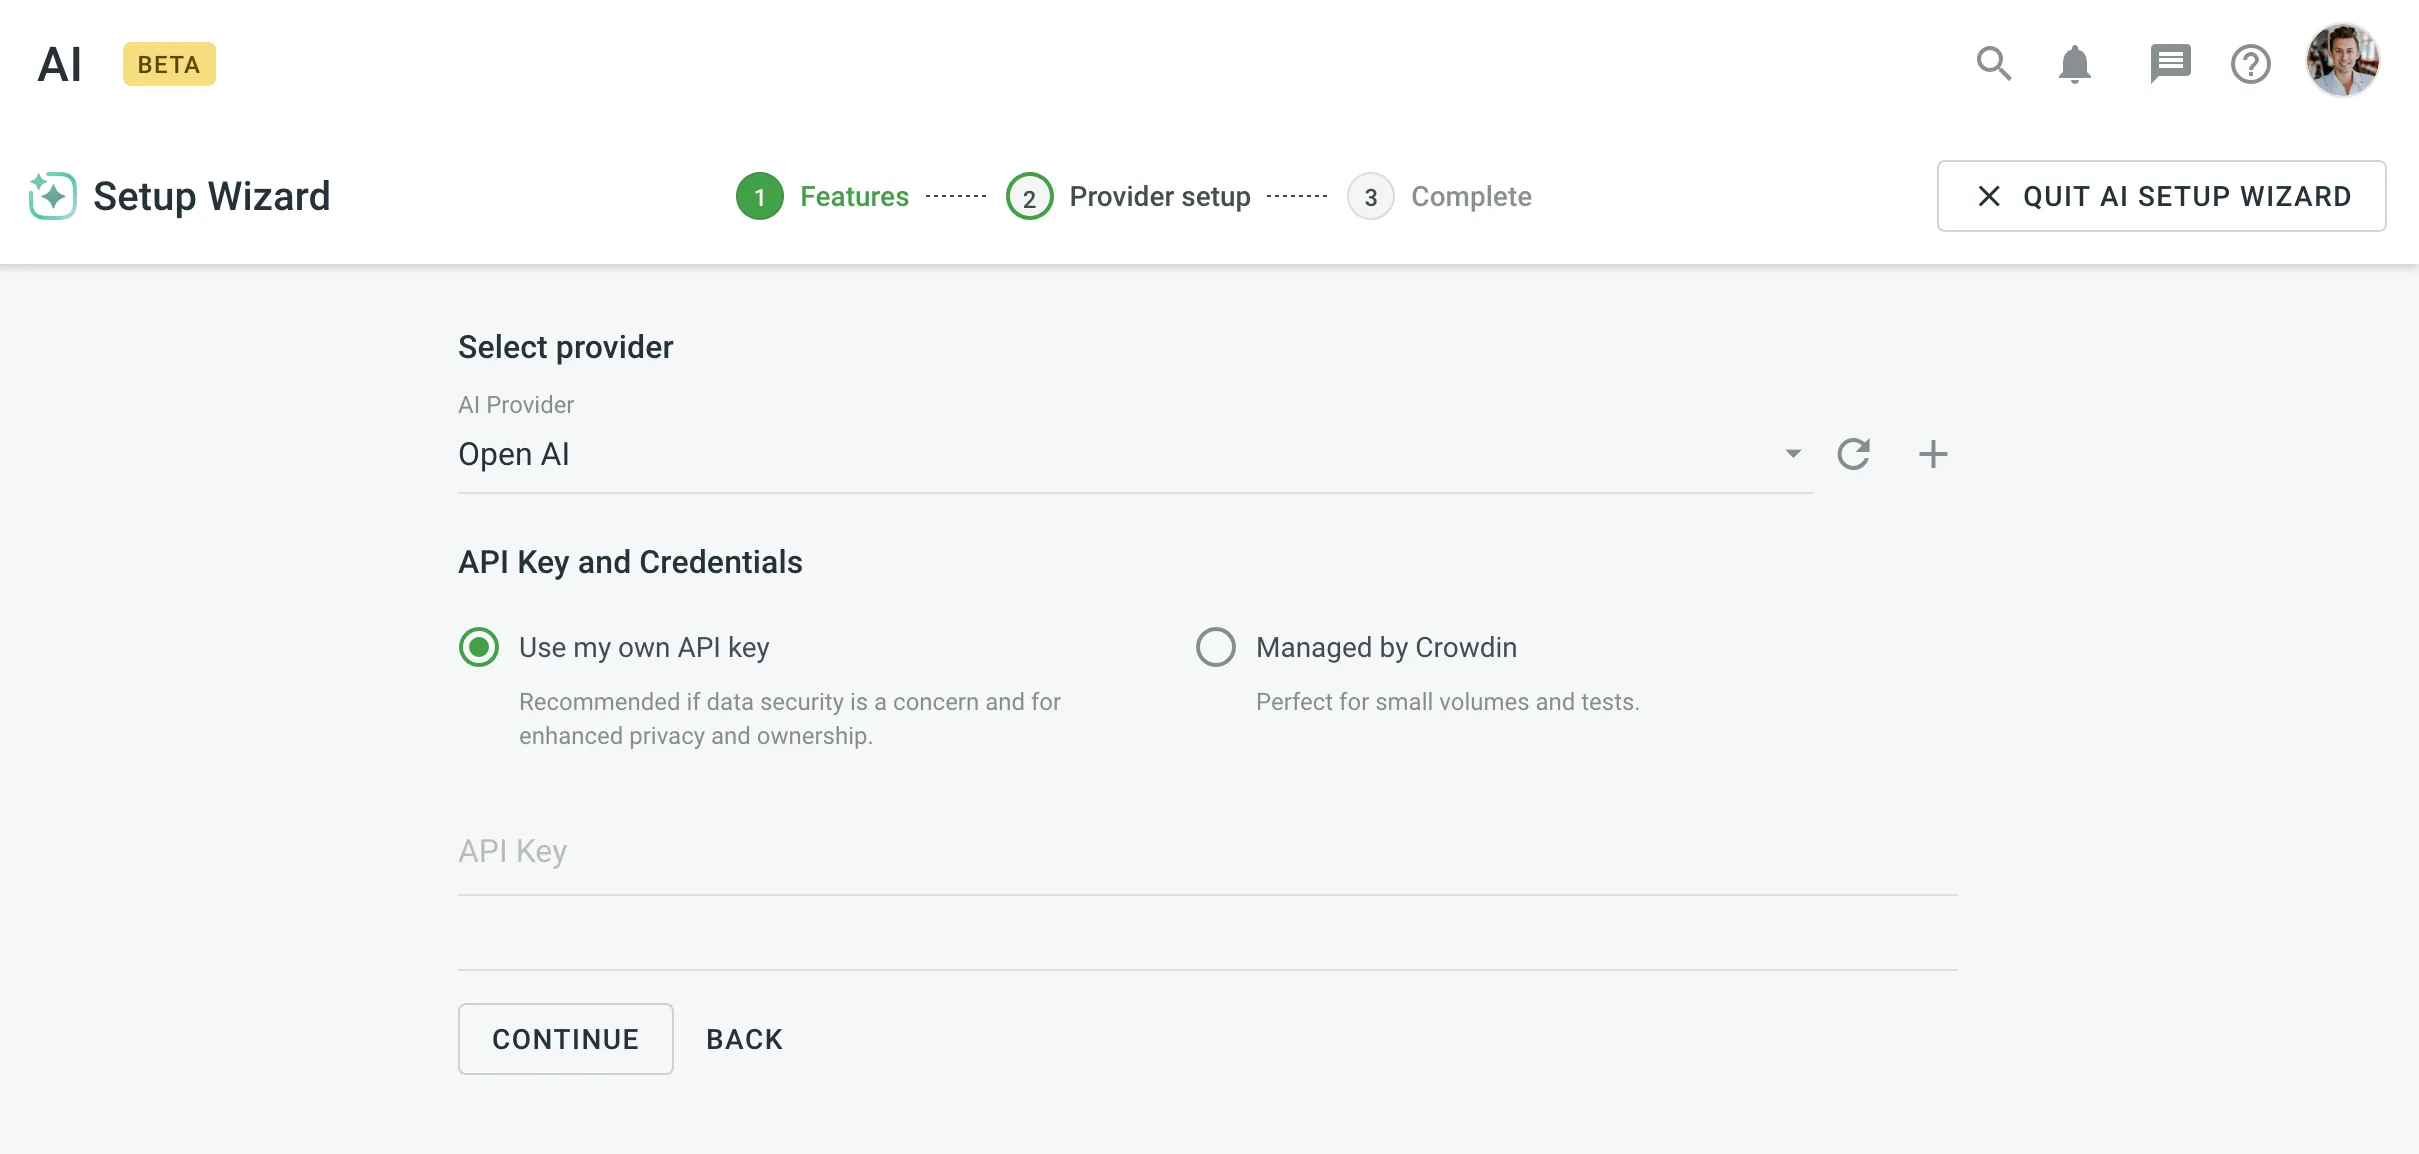Click 'Recommended if data security' description

[x=790, y=719]
